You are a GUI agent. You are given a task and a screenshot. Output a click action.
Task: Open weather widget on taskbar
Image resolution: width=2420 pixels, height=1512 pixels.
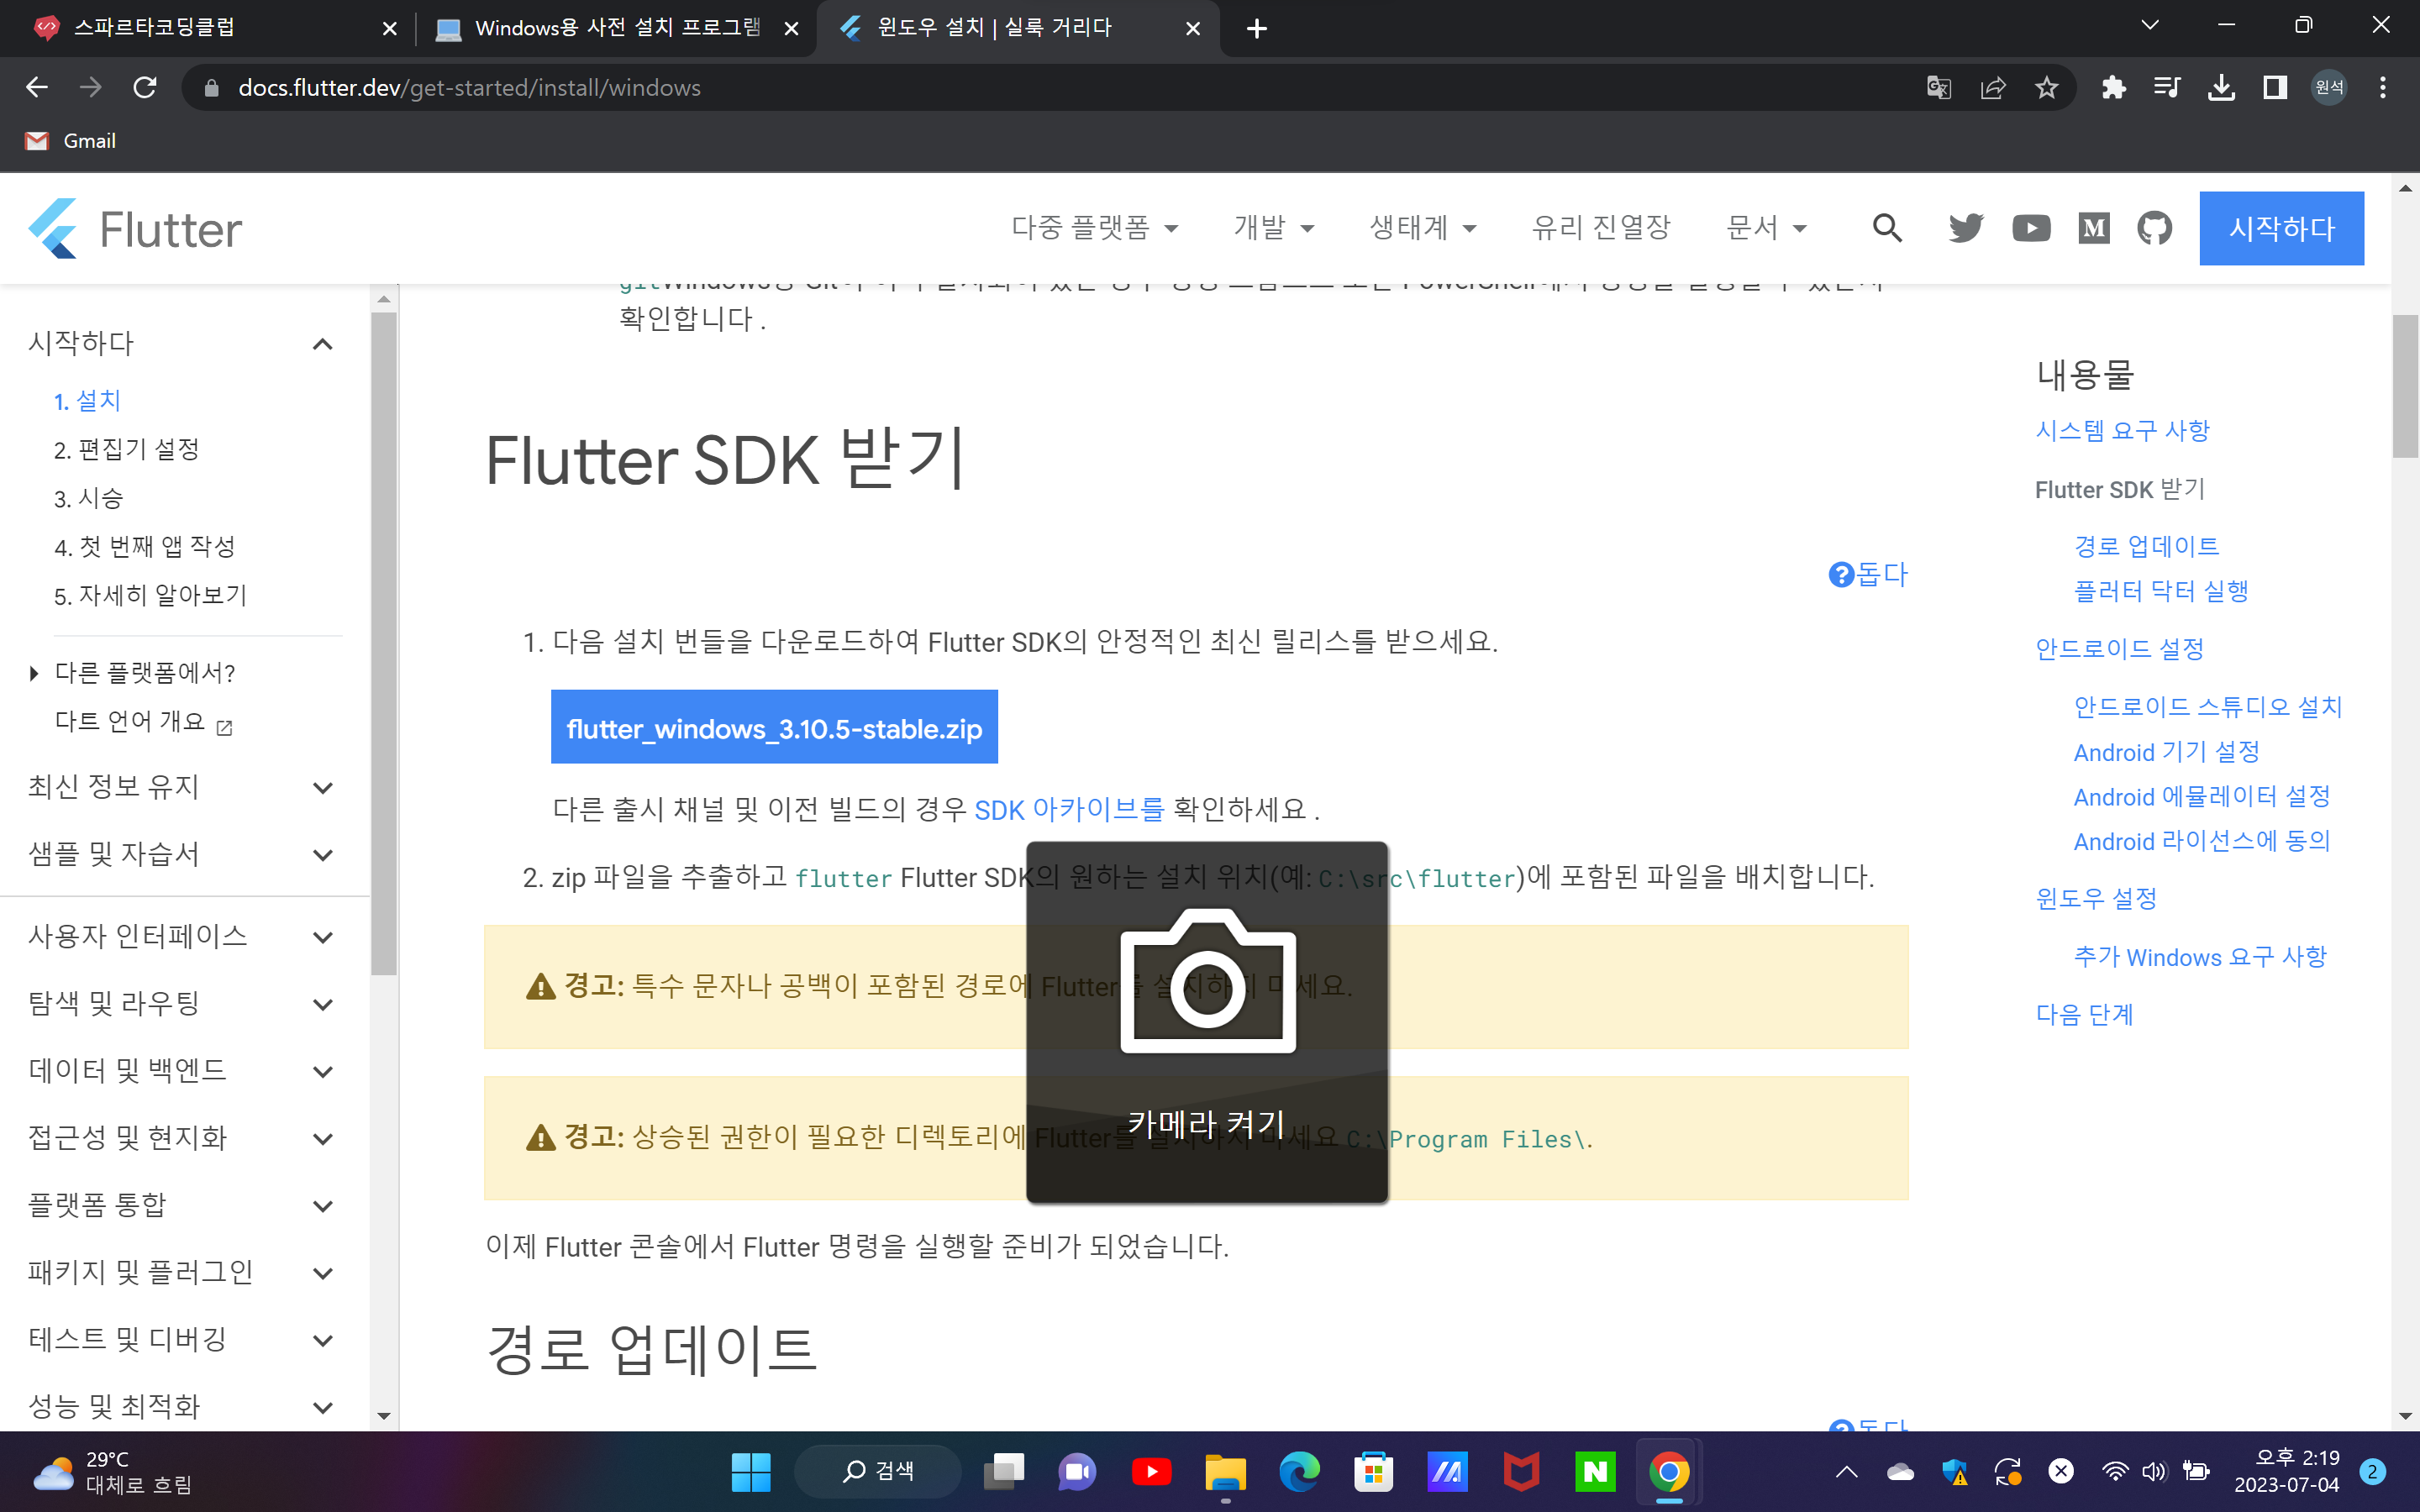tap(112, 1471)
